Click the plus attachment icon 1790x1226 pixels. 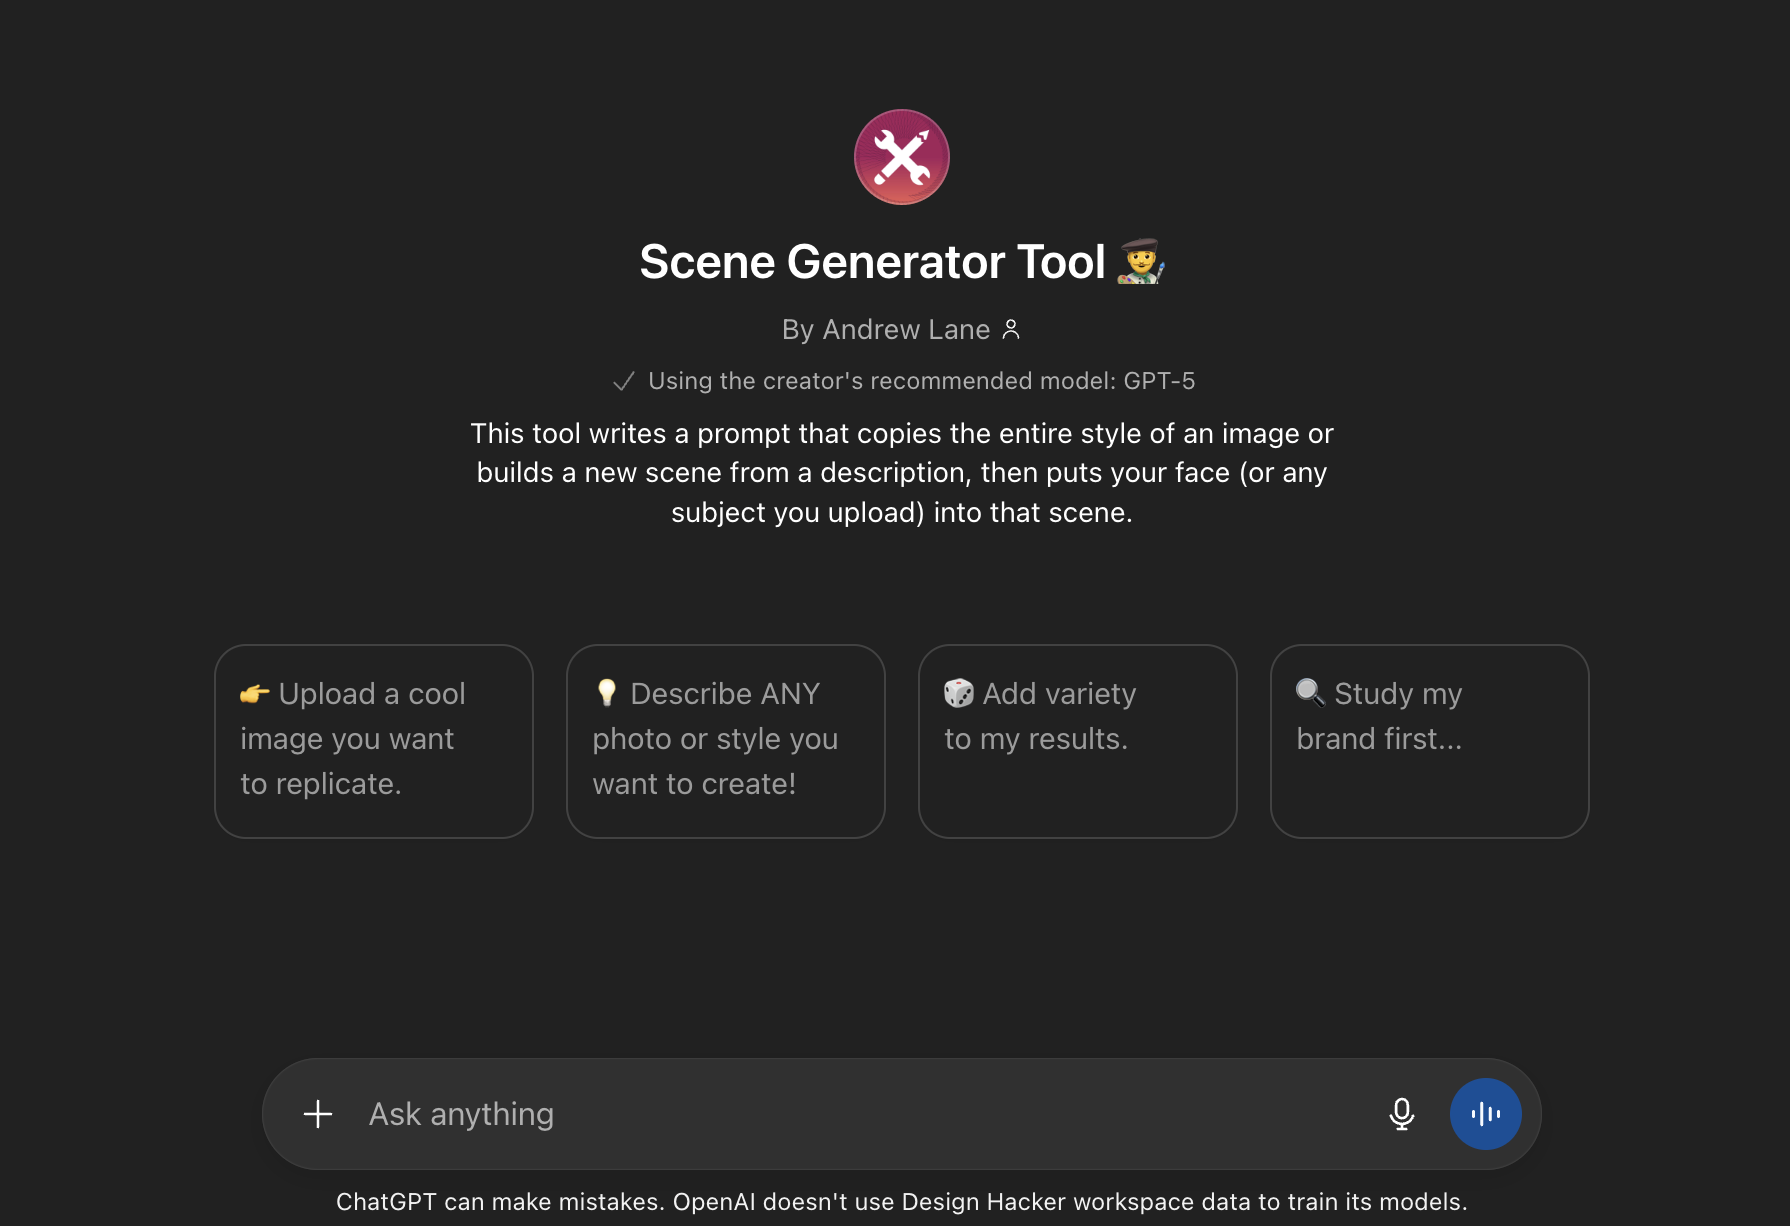[318, 1114]
